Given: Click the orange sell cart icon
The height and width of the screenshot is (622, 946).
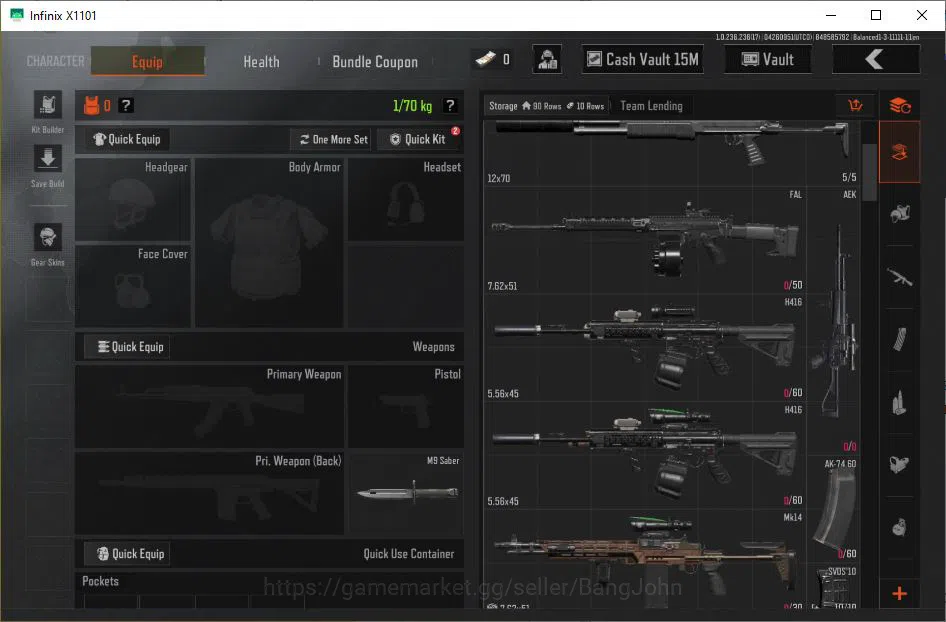Looking at the screenshot, I should 855,106.
